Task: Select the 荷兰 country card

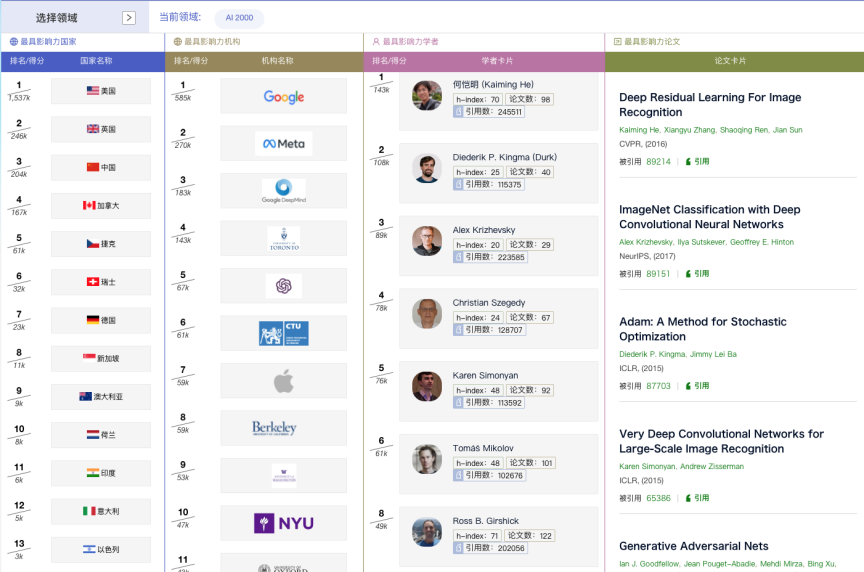Action: click(x=101, y=435)
